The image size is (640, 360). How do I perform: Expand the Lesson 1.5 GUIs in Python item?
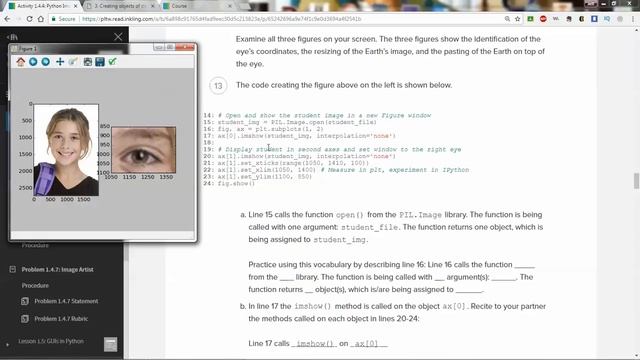coord(7,345)
